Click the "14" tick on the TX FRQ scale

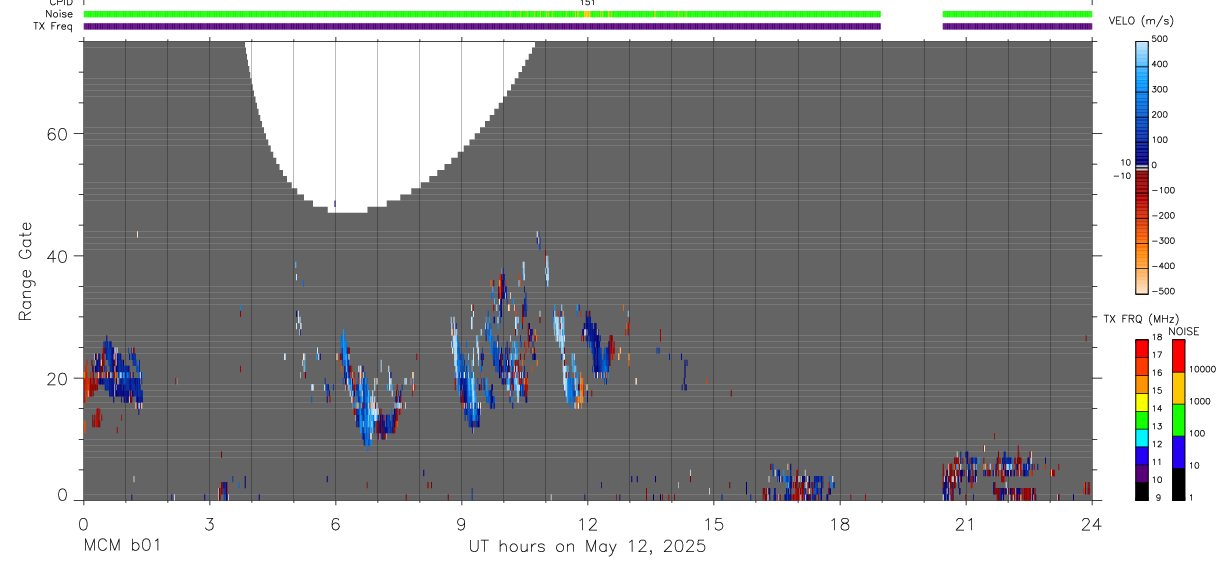tap(1156, 408)
